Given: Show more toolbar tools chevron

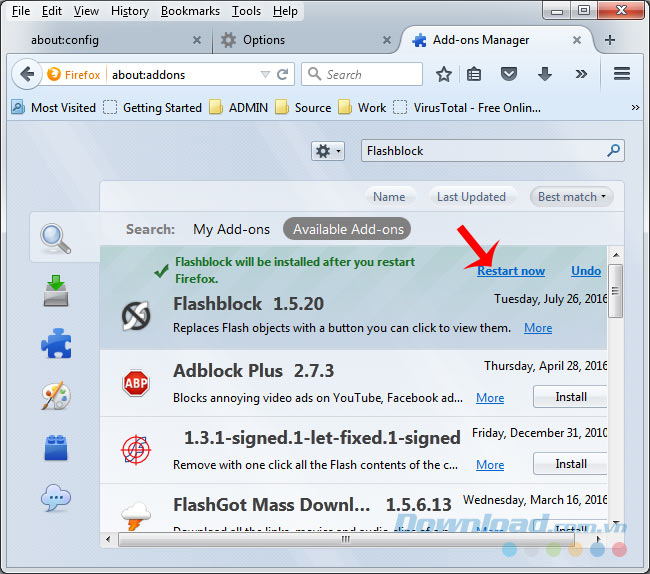Looking at the screenshot, I should (x=581, y=74).
